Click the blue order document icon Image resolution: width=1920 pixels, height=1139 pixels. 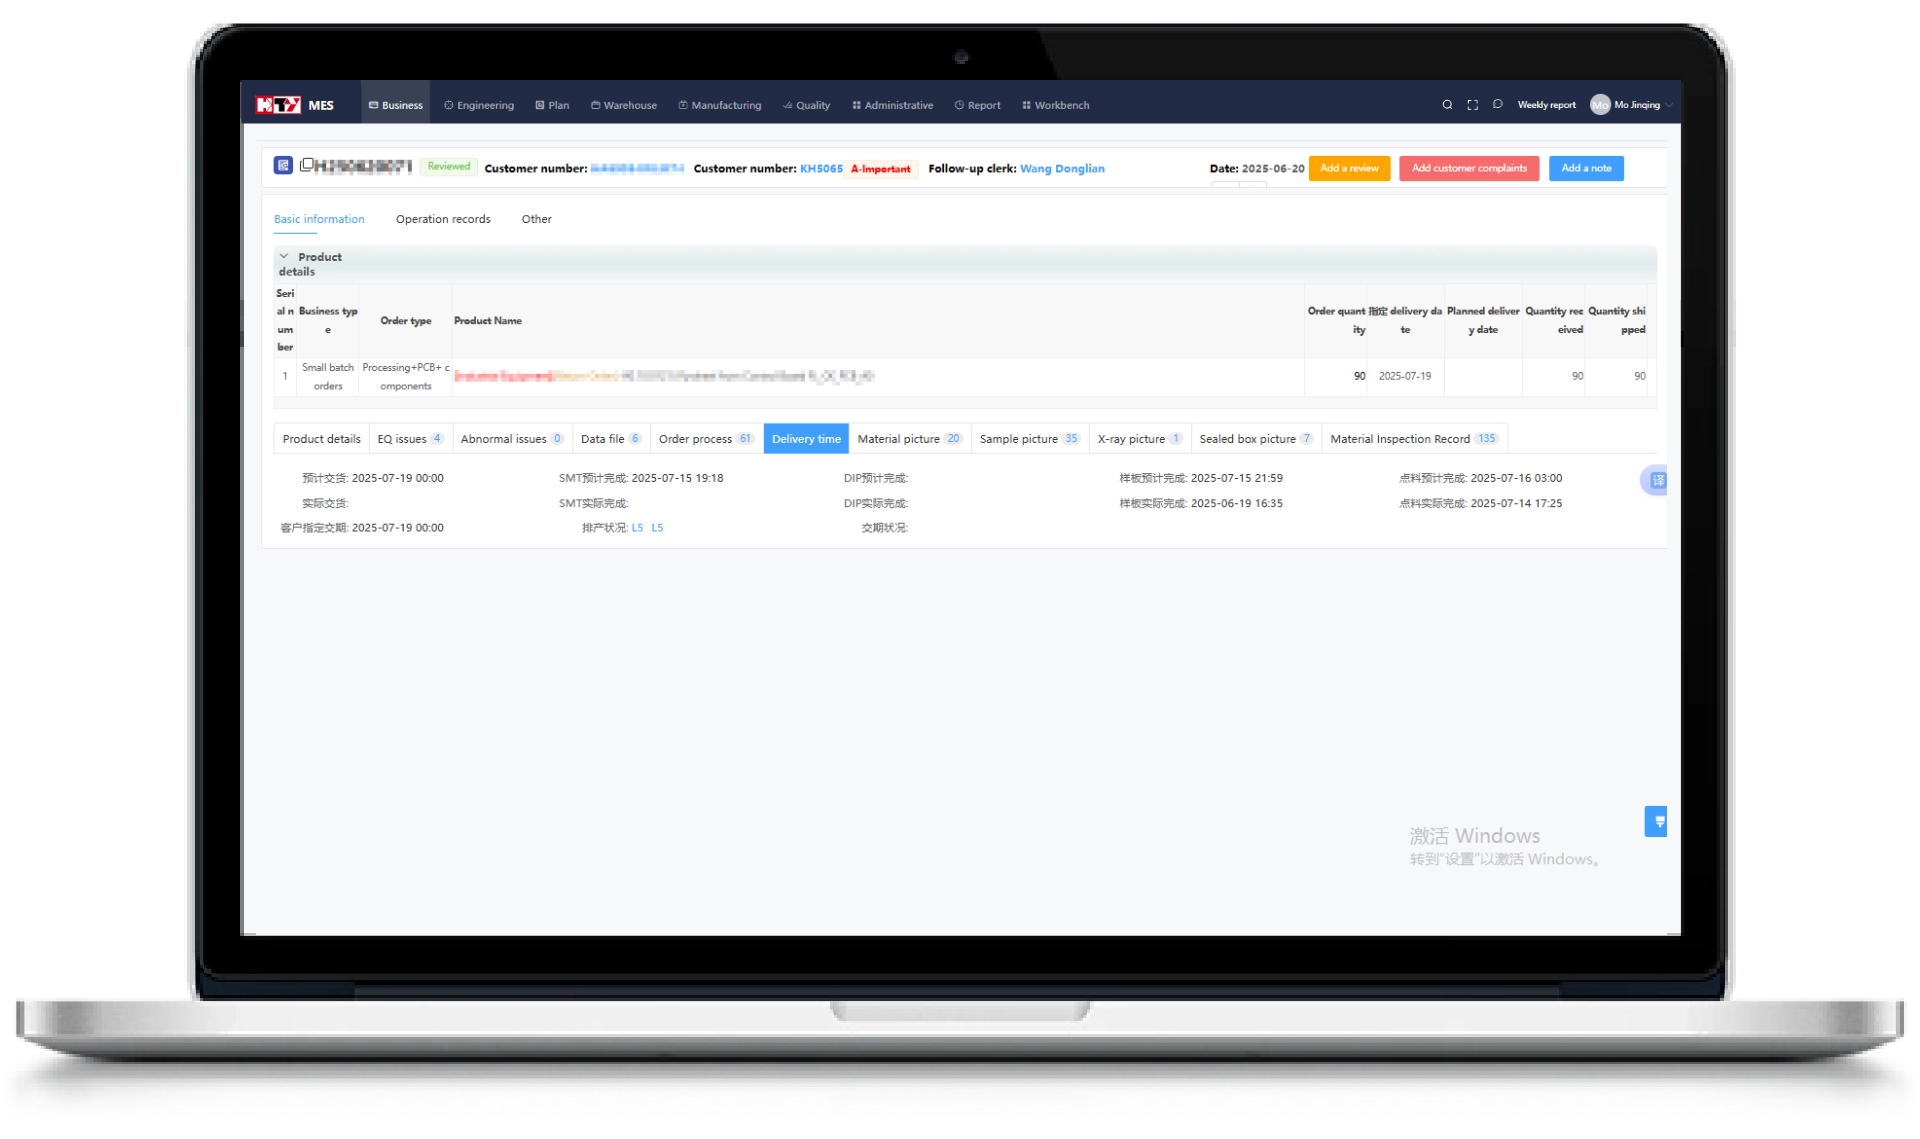[x=283, y=165]
